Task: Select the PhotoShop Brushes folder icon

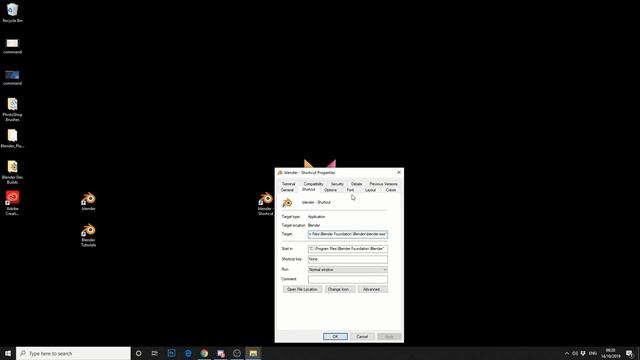Action: pyautogui.click(x=12, y=109)
